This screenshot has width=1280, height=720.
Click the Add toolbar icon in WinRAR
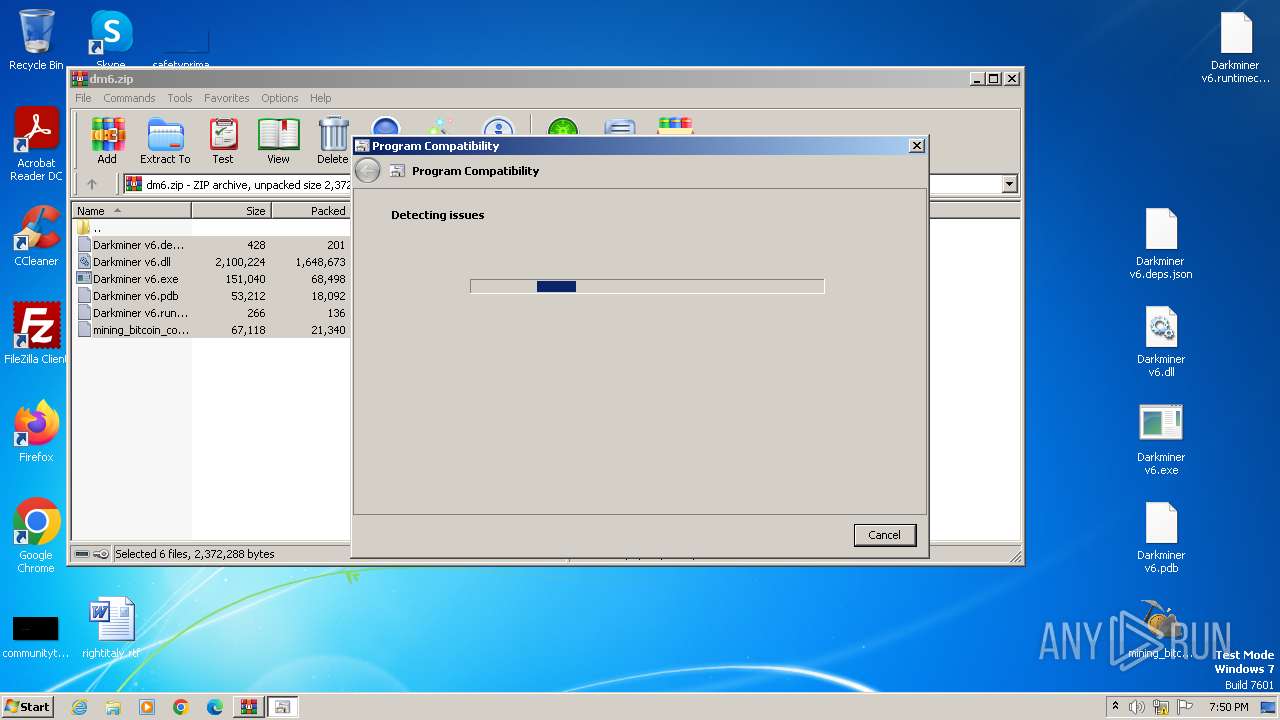107,141
